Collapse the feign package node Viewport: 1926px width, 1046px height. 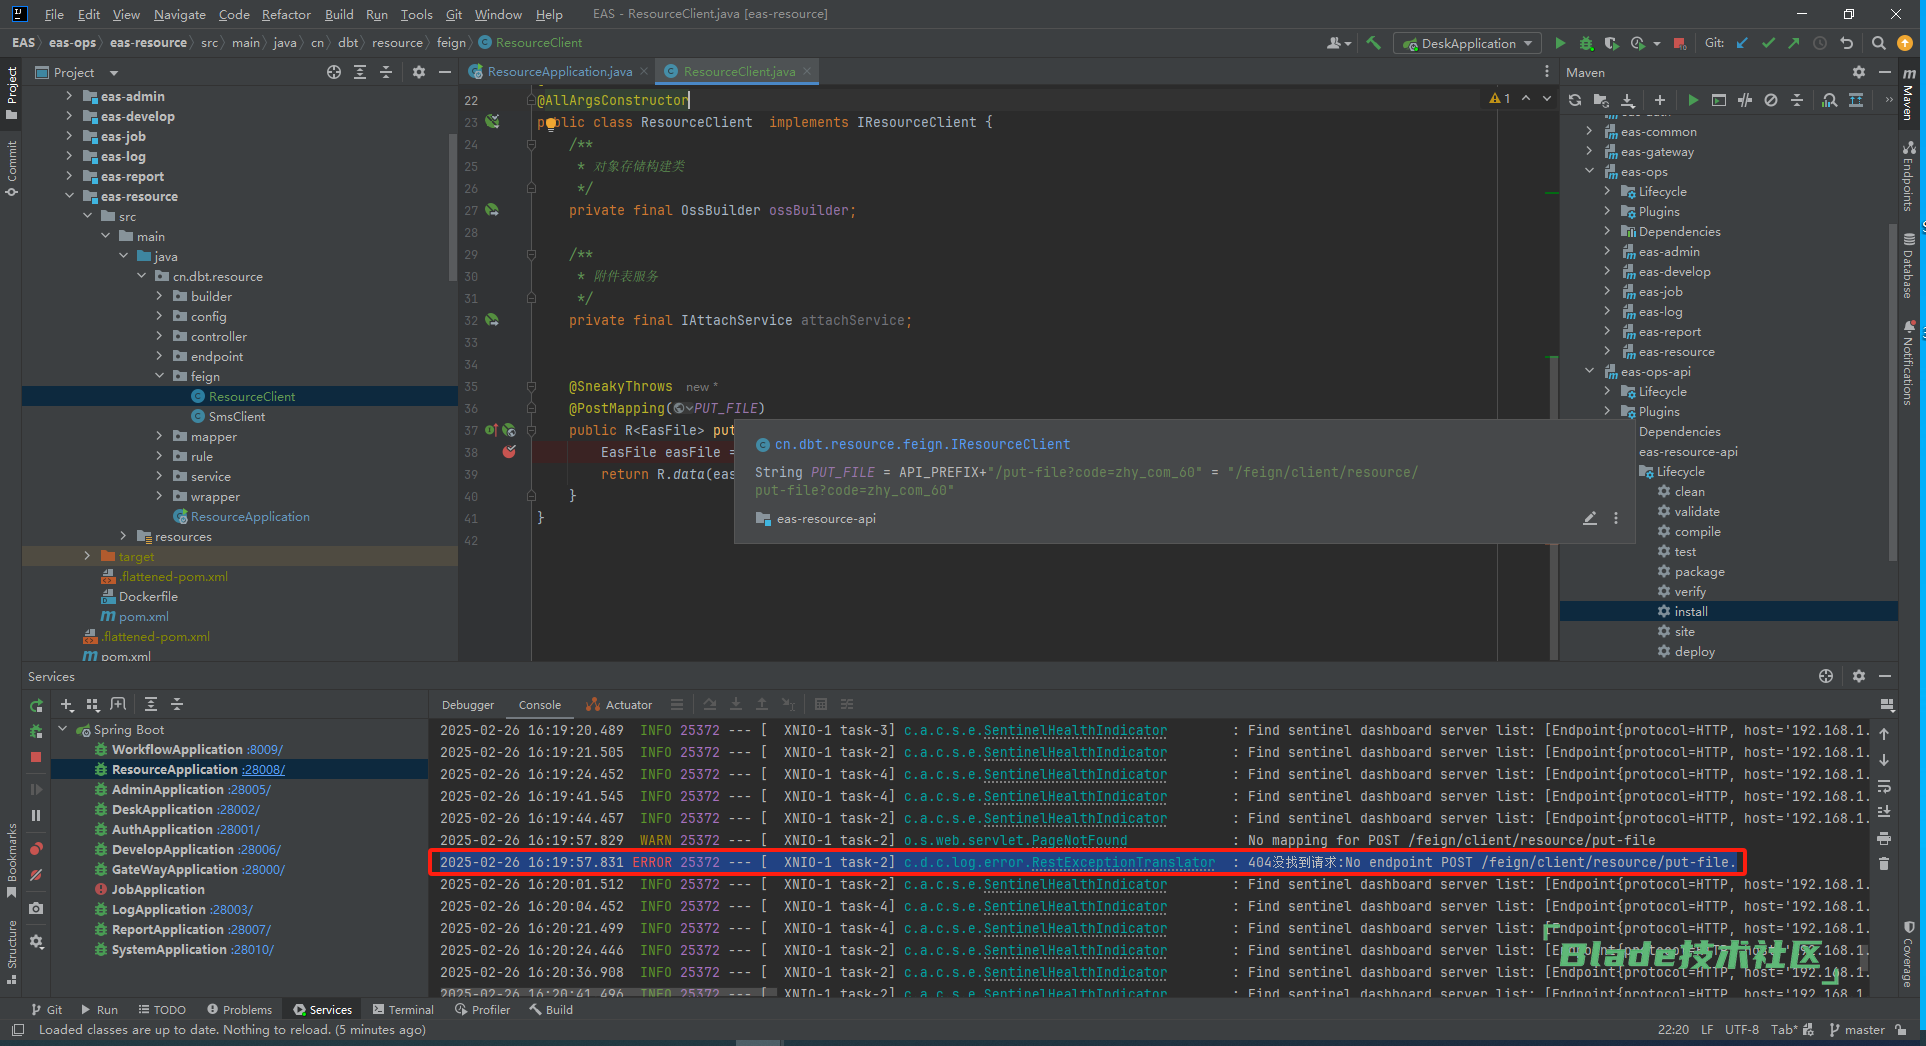[159, 376]
